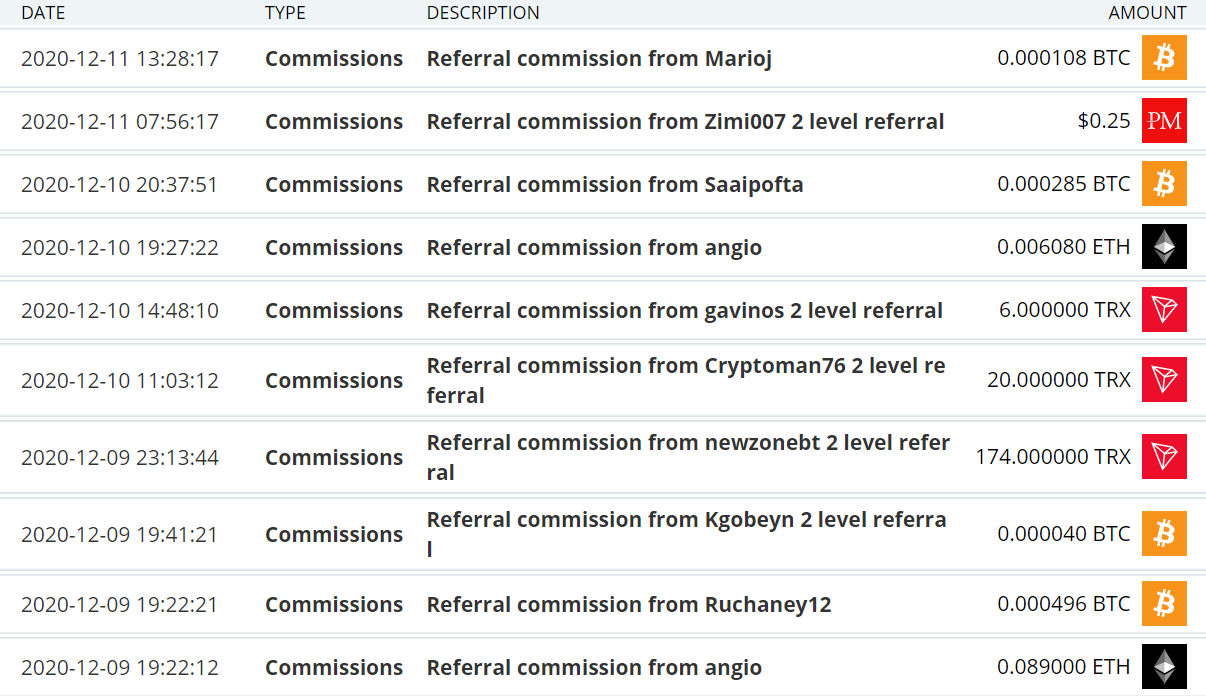Image resolution: width=1206 pixels, height=696 pixels.
Task: Click the Bitcoin icon in the Marioj row
Action: click(x=1164, y=58)
